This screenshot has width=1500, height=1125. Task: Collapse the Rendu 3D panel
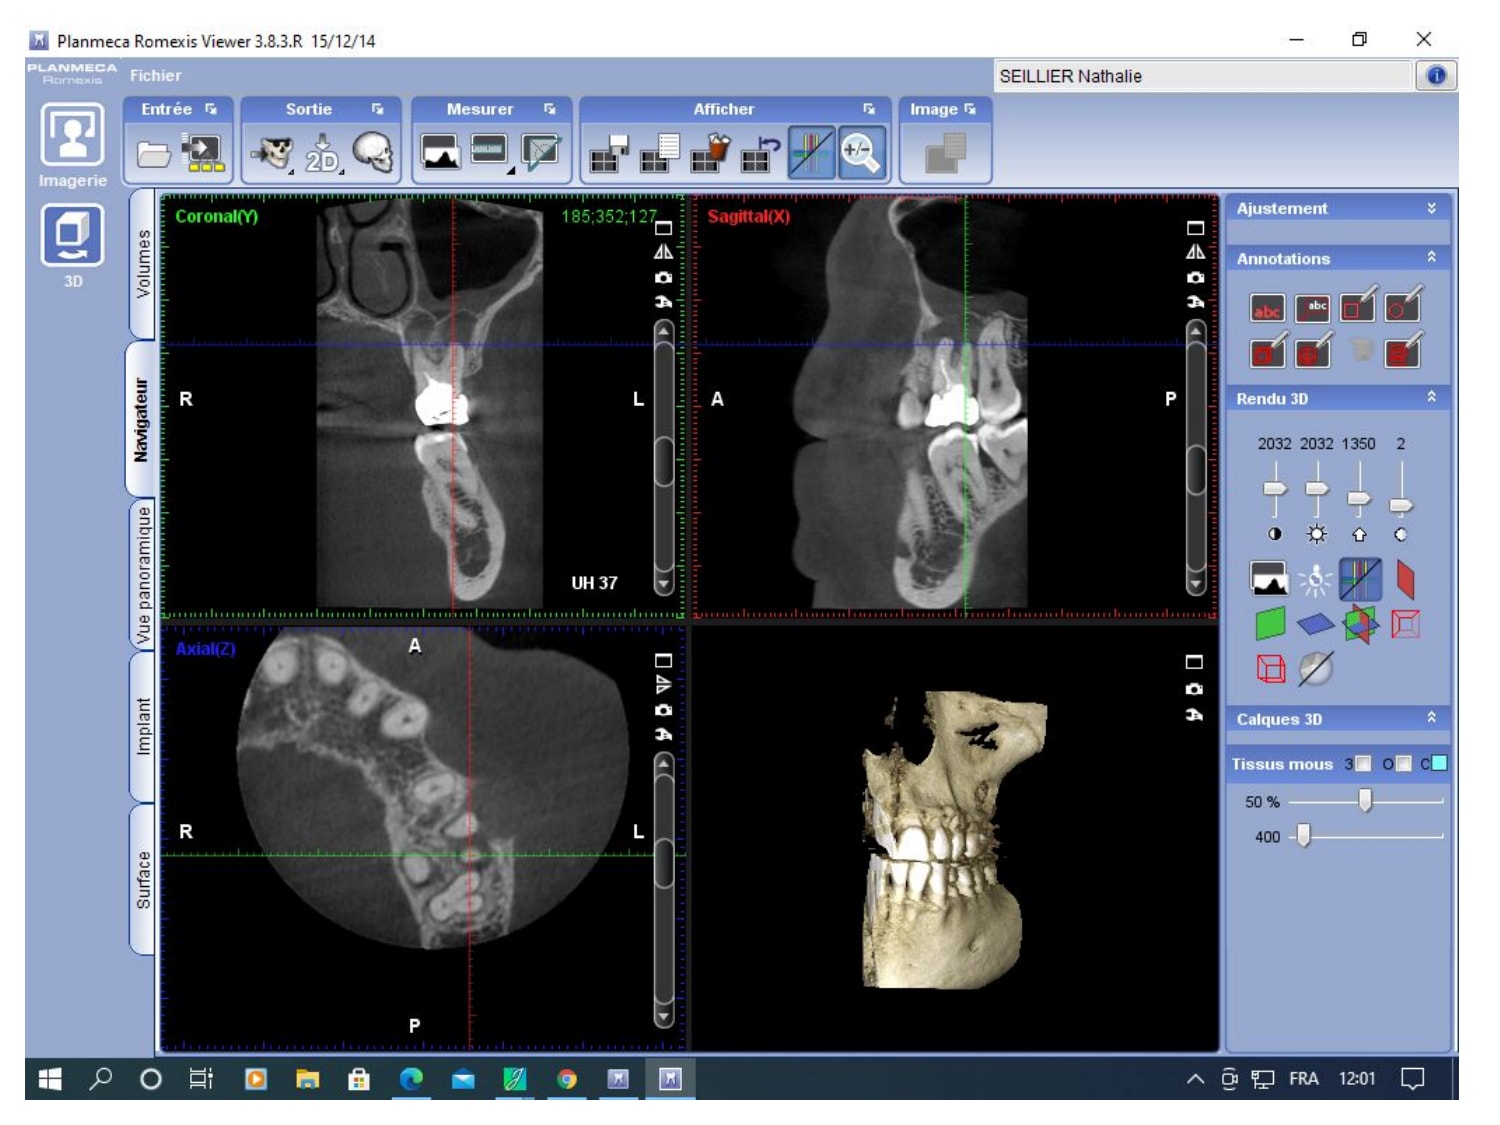tap(1431, 398)
